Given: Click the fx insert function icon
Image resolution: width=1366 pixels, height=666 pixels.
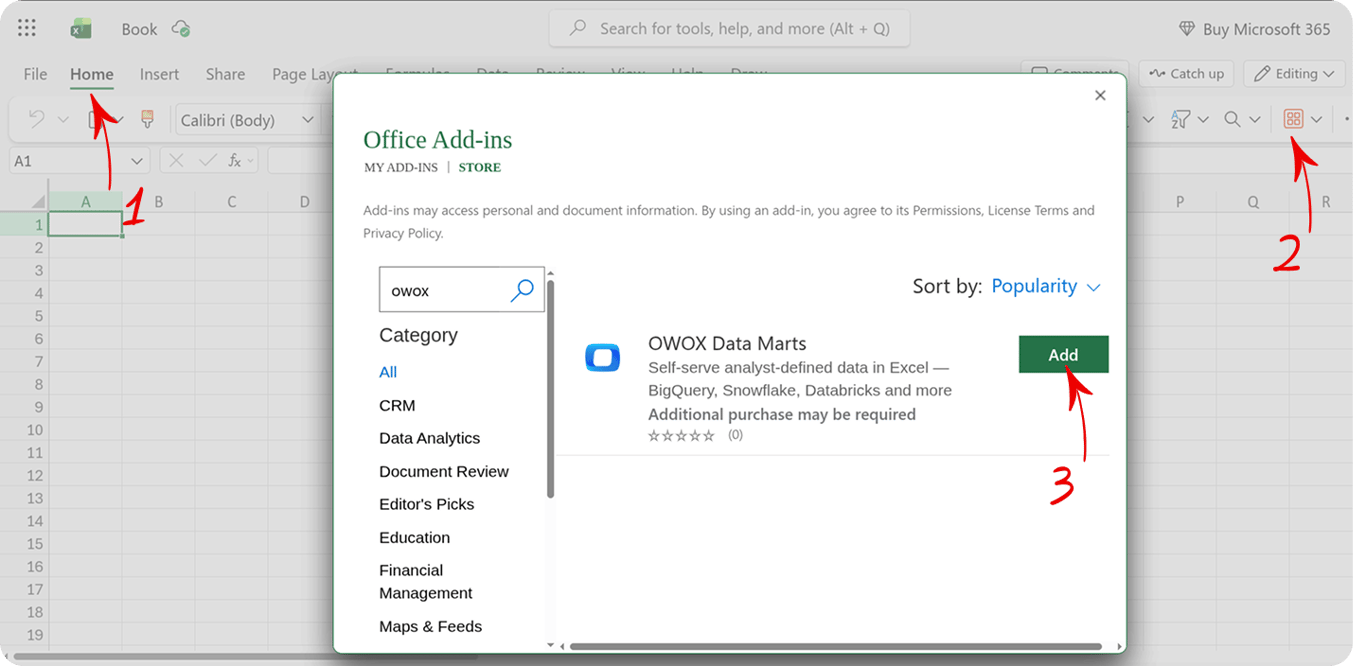Looking at the screenshot, I should tap(234, 160).
